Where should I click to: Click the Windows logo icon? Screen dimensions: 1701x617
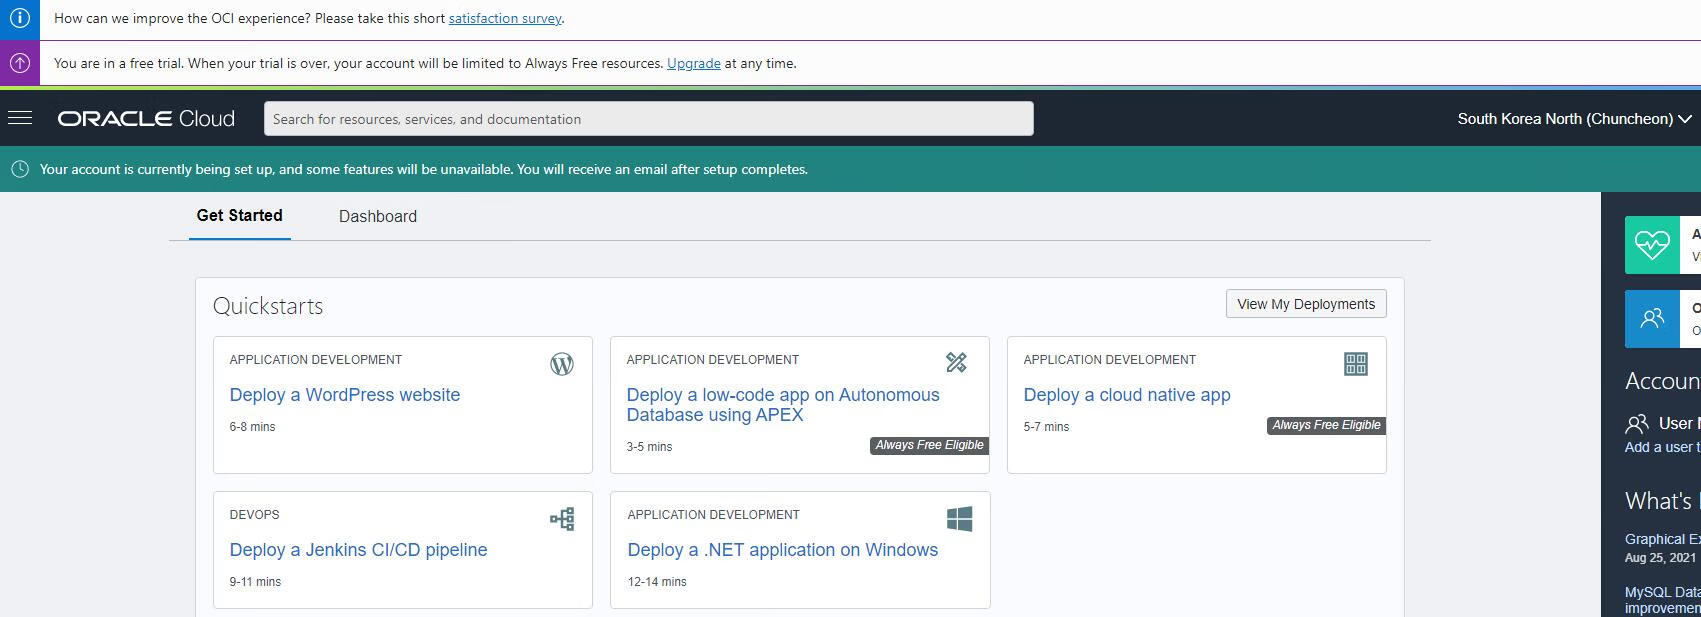[x=959, y=519]
